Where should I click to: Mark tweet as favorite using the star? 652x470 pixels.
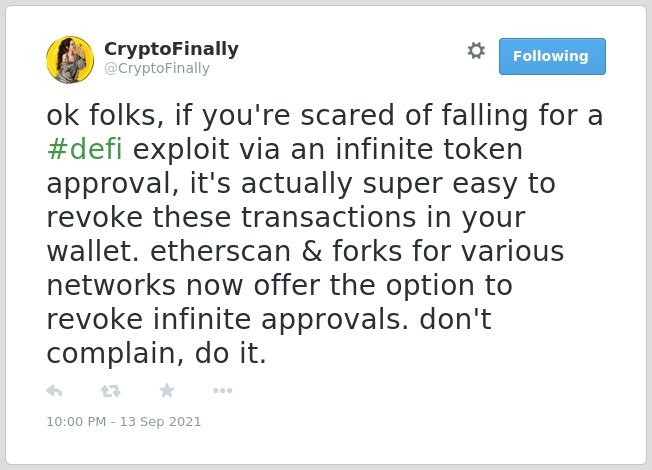coord(167,390)
